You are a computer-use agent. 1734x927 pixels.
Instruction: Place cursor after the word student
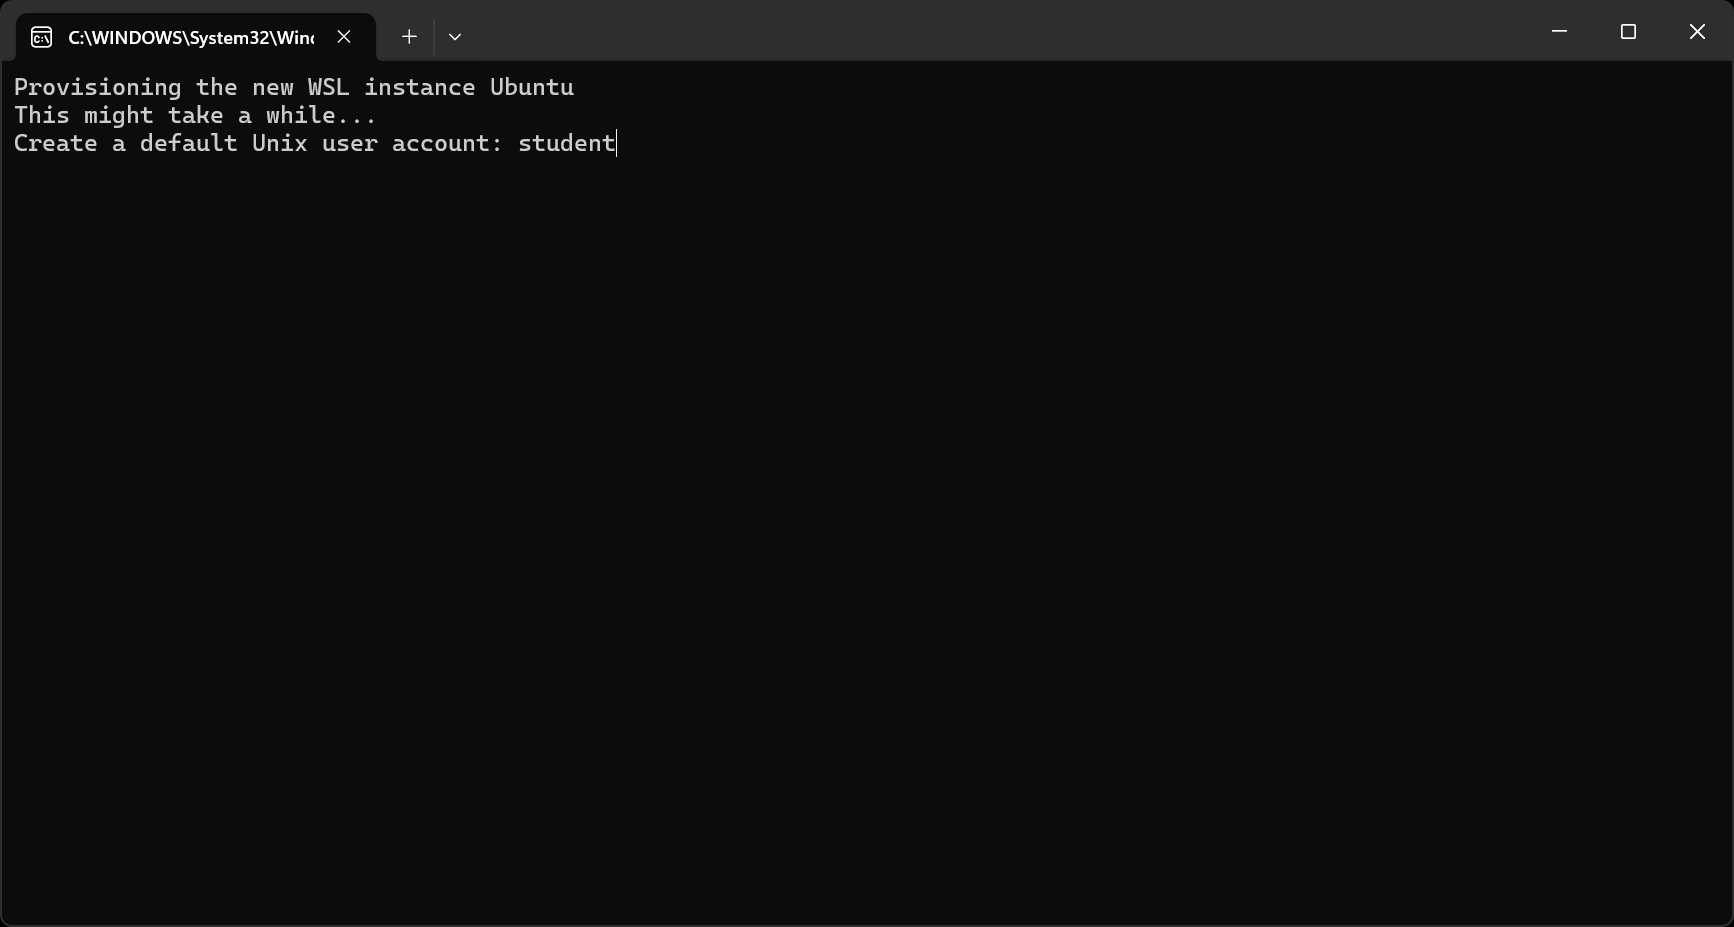pyautogui.click(x=616, y=144)
